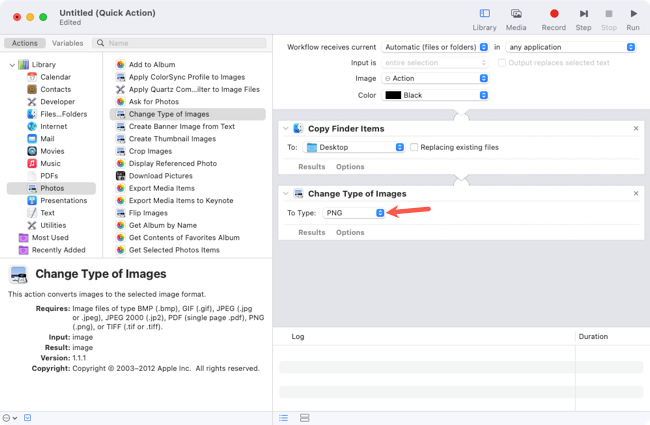Image resolution: width=650 pixels, height=425 pixels.
Task: Switch to the Variables tab
Action: point(68,43)
